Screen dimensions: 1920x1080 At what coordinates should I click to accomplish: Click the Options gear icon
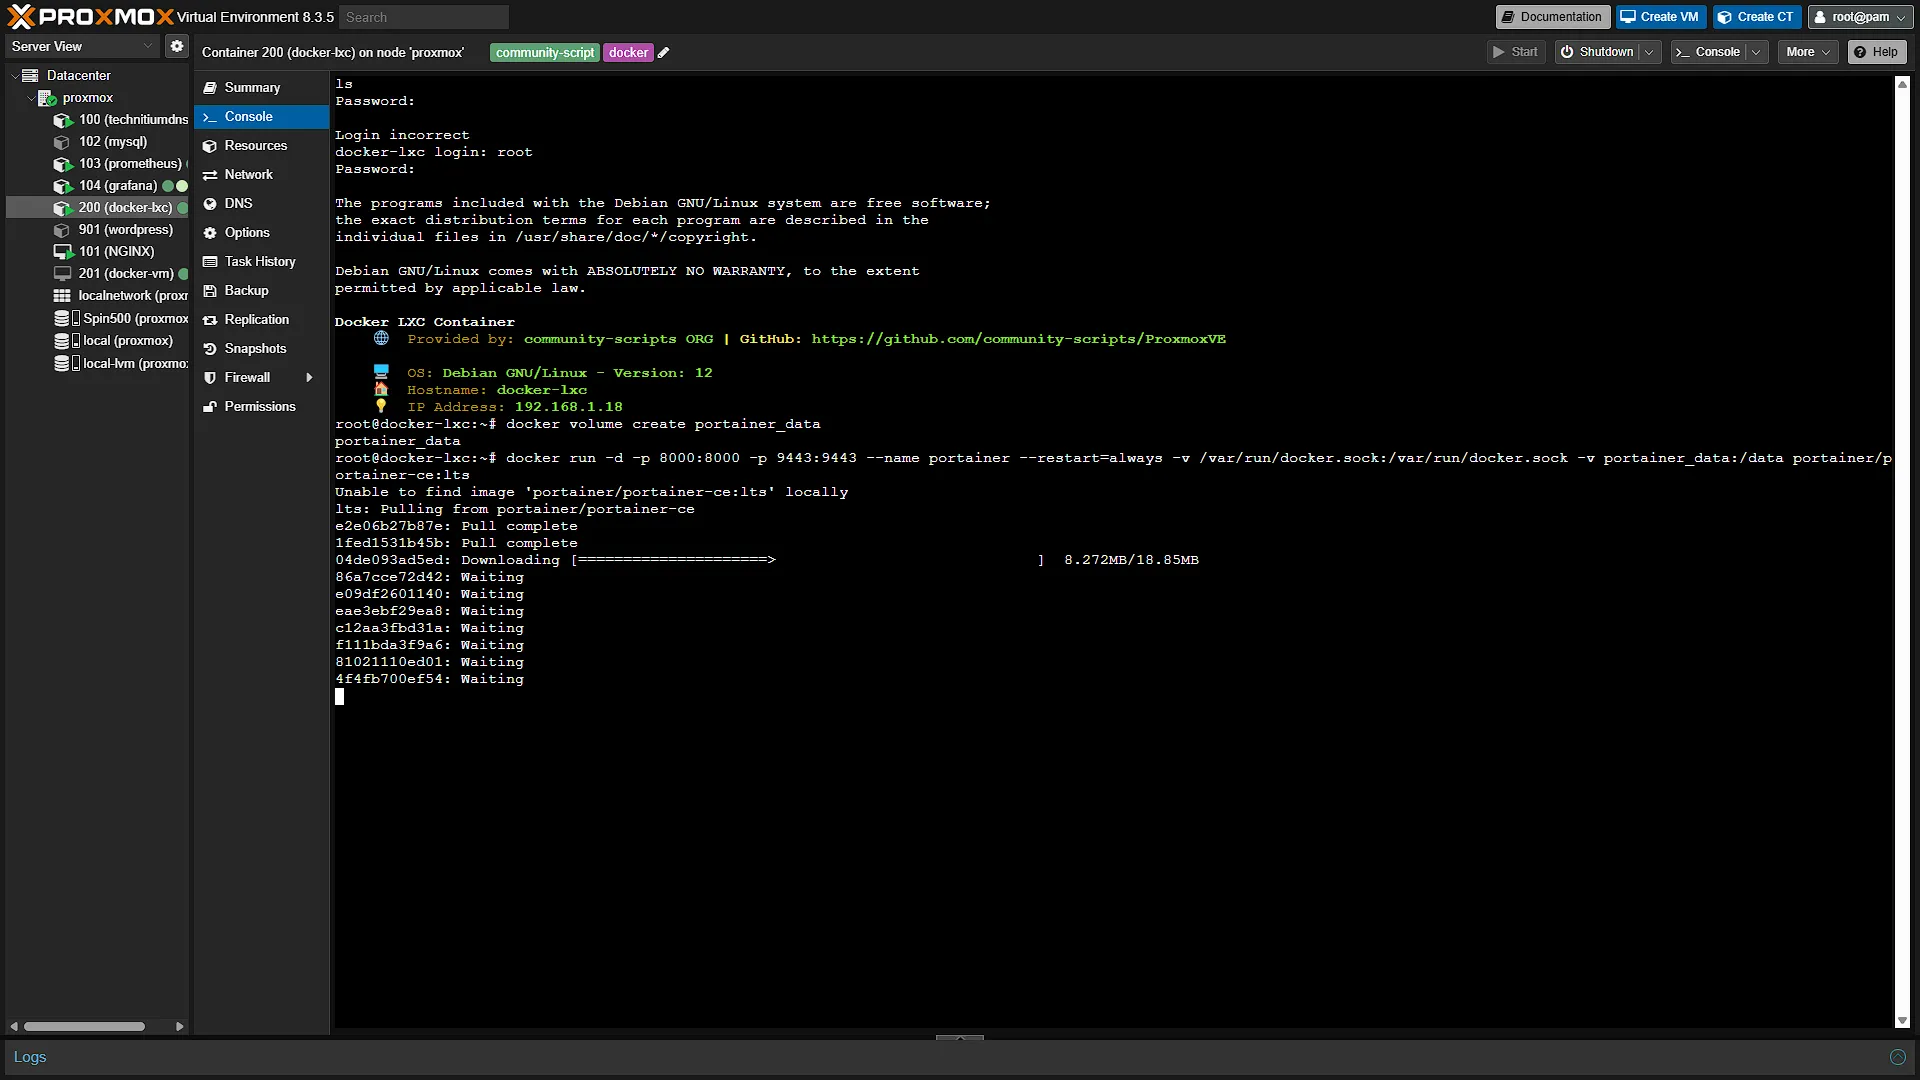210,233
